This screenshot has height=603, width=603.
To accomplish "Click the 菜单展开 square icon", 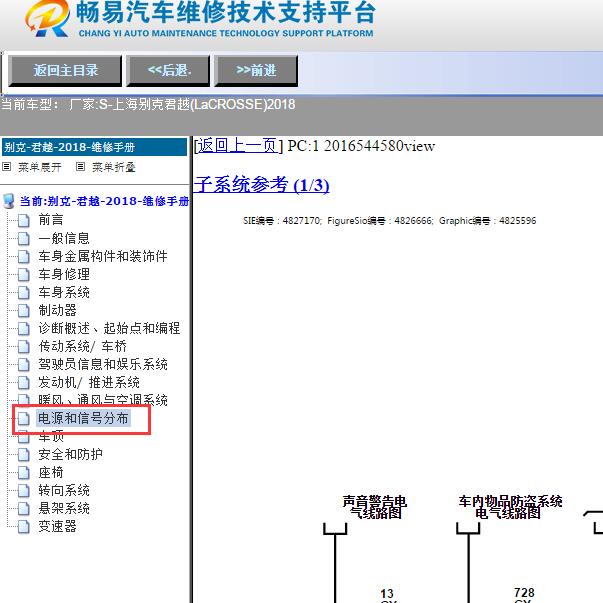I will click(x=7, y=167).
